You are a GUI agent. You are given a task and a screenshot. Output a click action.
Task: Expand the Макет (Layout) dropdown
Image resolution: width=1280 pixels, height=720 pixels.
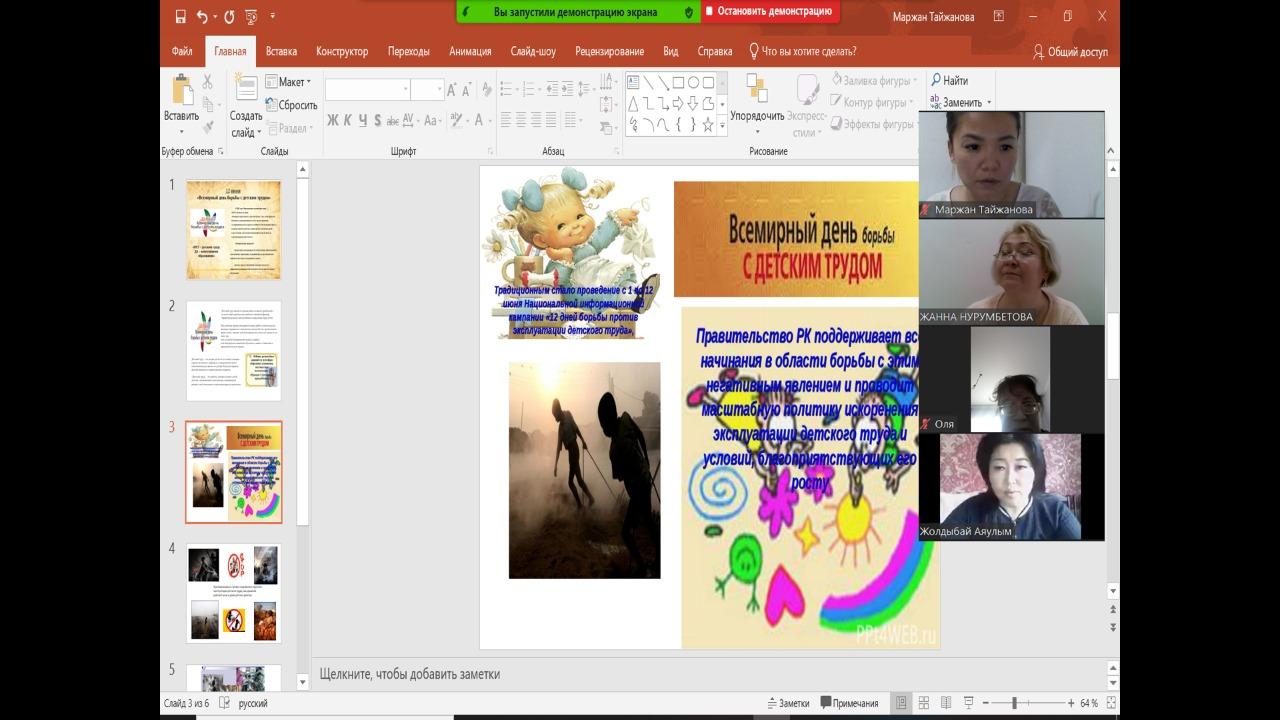(289, 82)
